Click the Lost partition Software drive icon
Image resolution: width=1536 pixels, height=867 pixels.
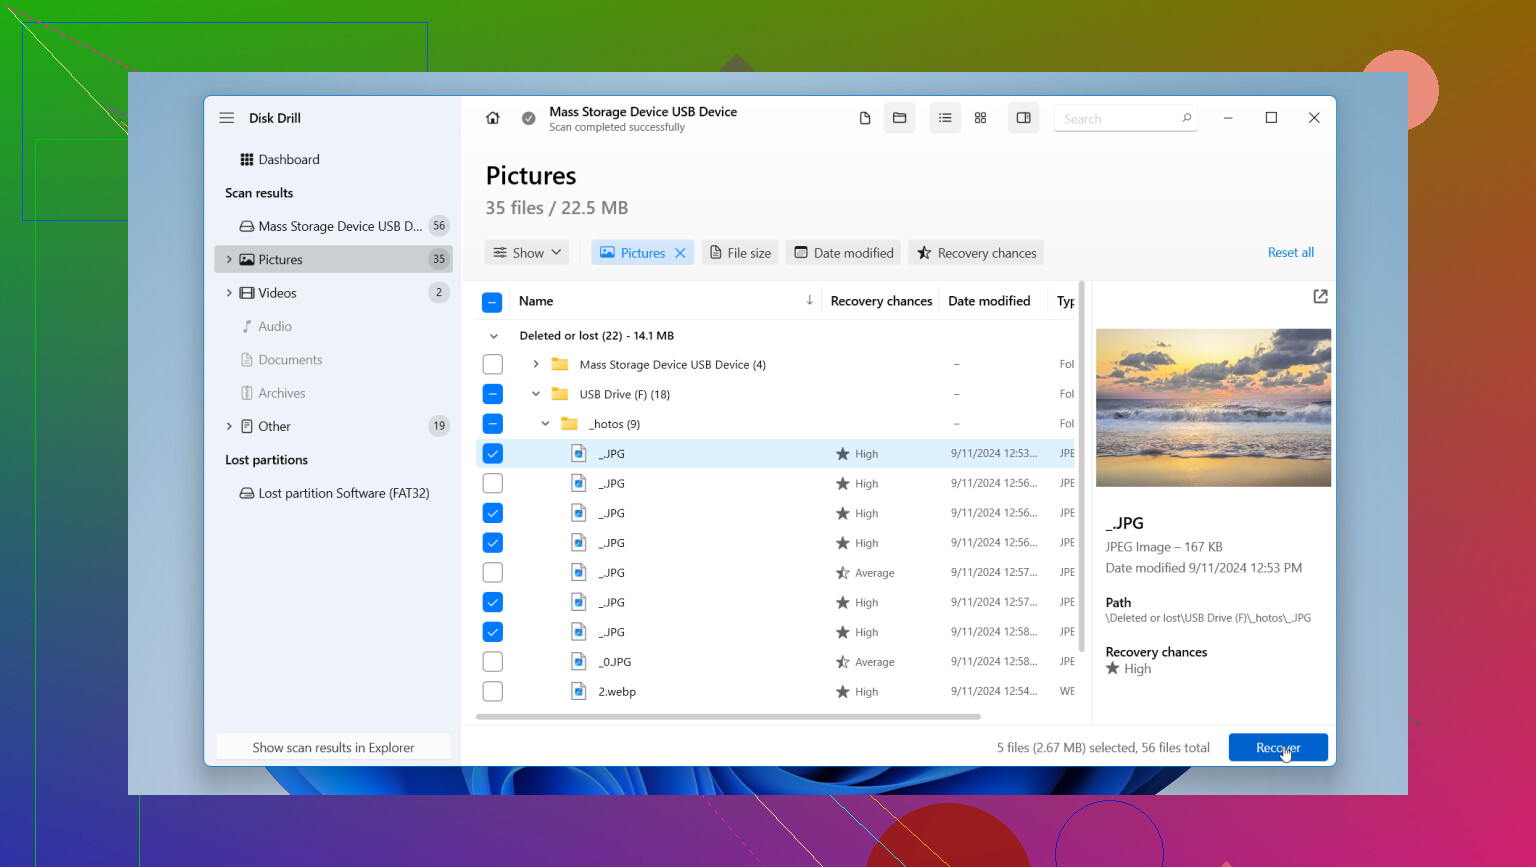pos(246,494)
